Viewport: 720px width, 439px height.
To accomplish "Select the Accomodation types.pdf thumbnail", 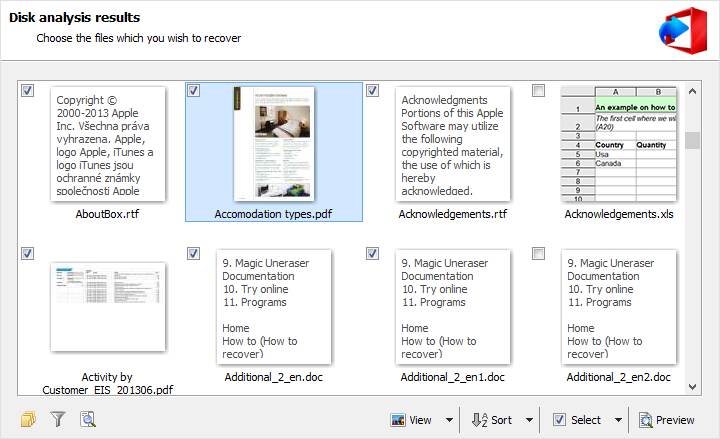I will tap(274, 144).
